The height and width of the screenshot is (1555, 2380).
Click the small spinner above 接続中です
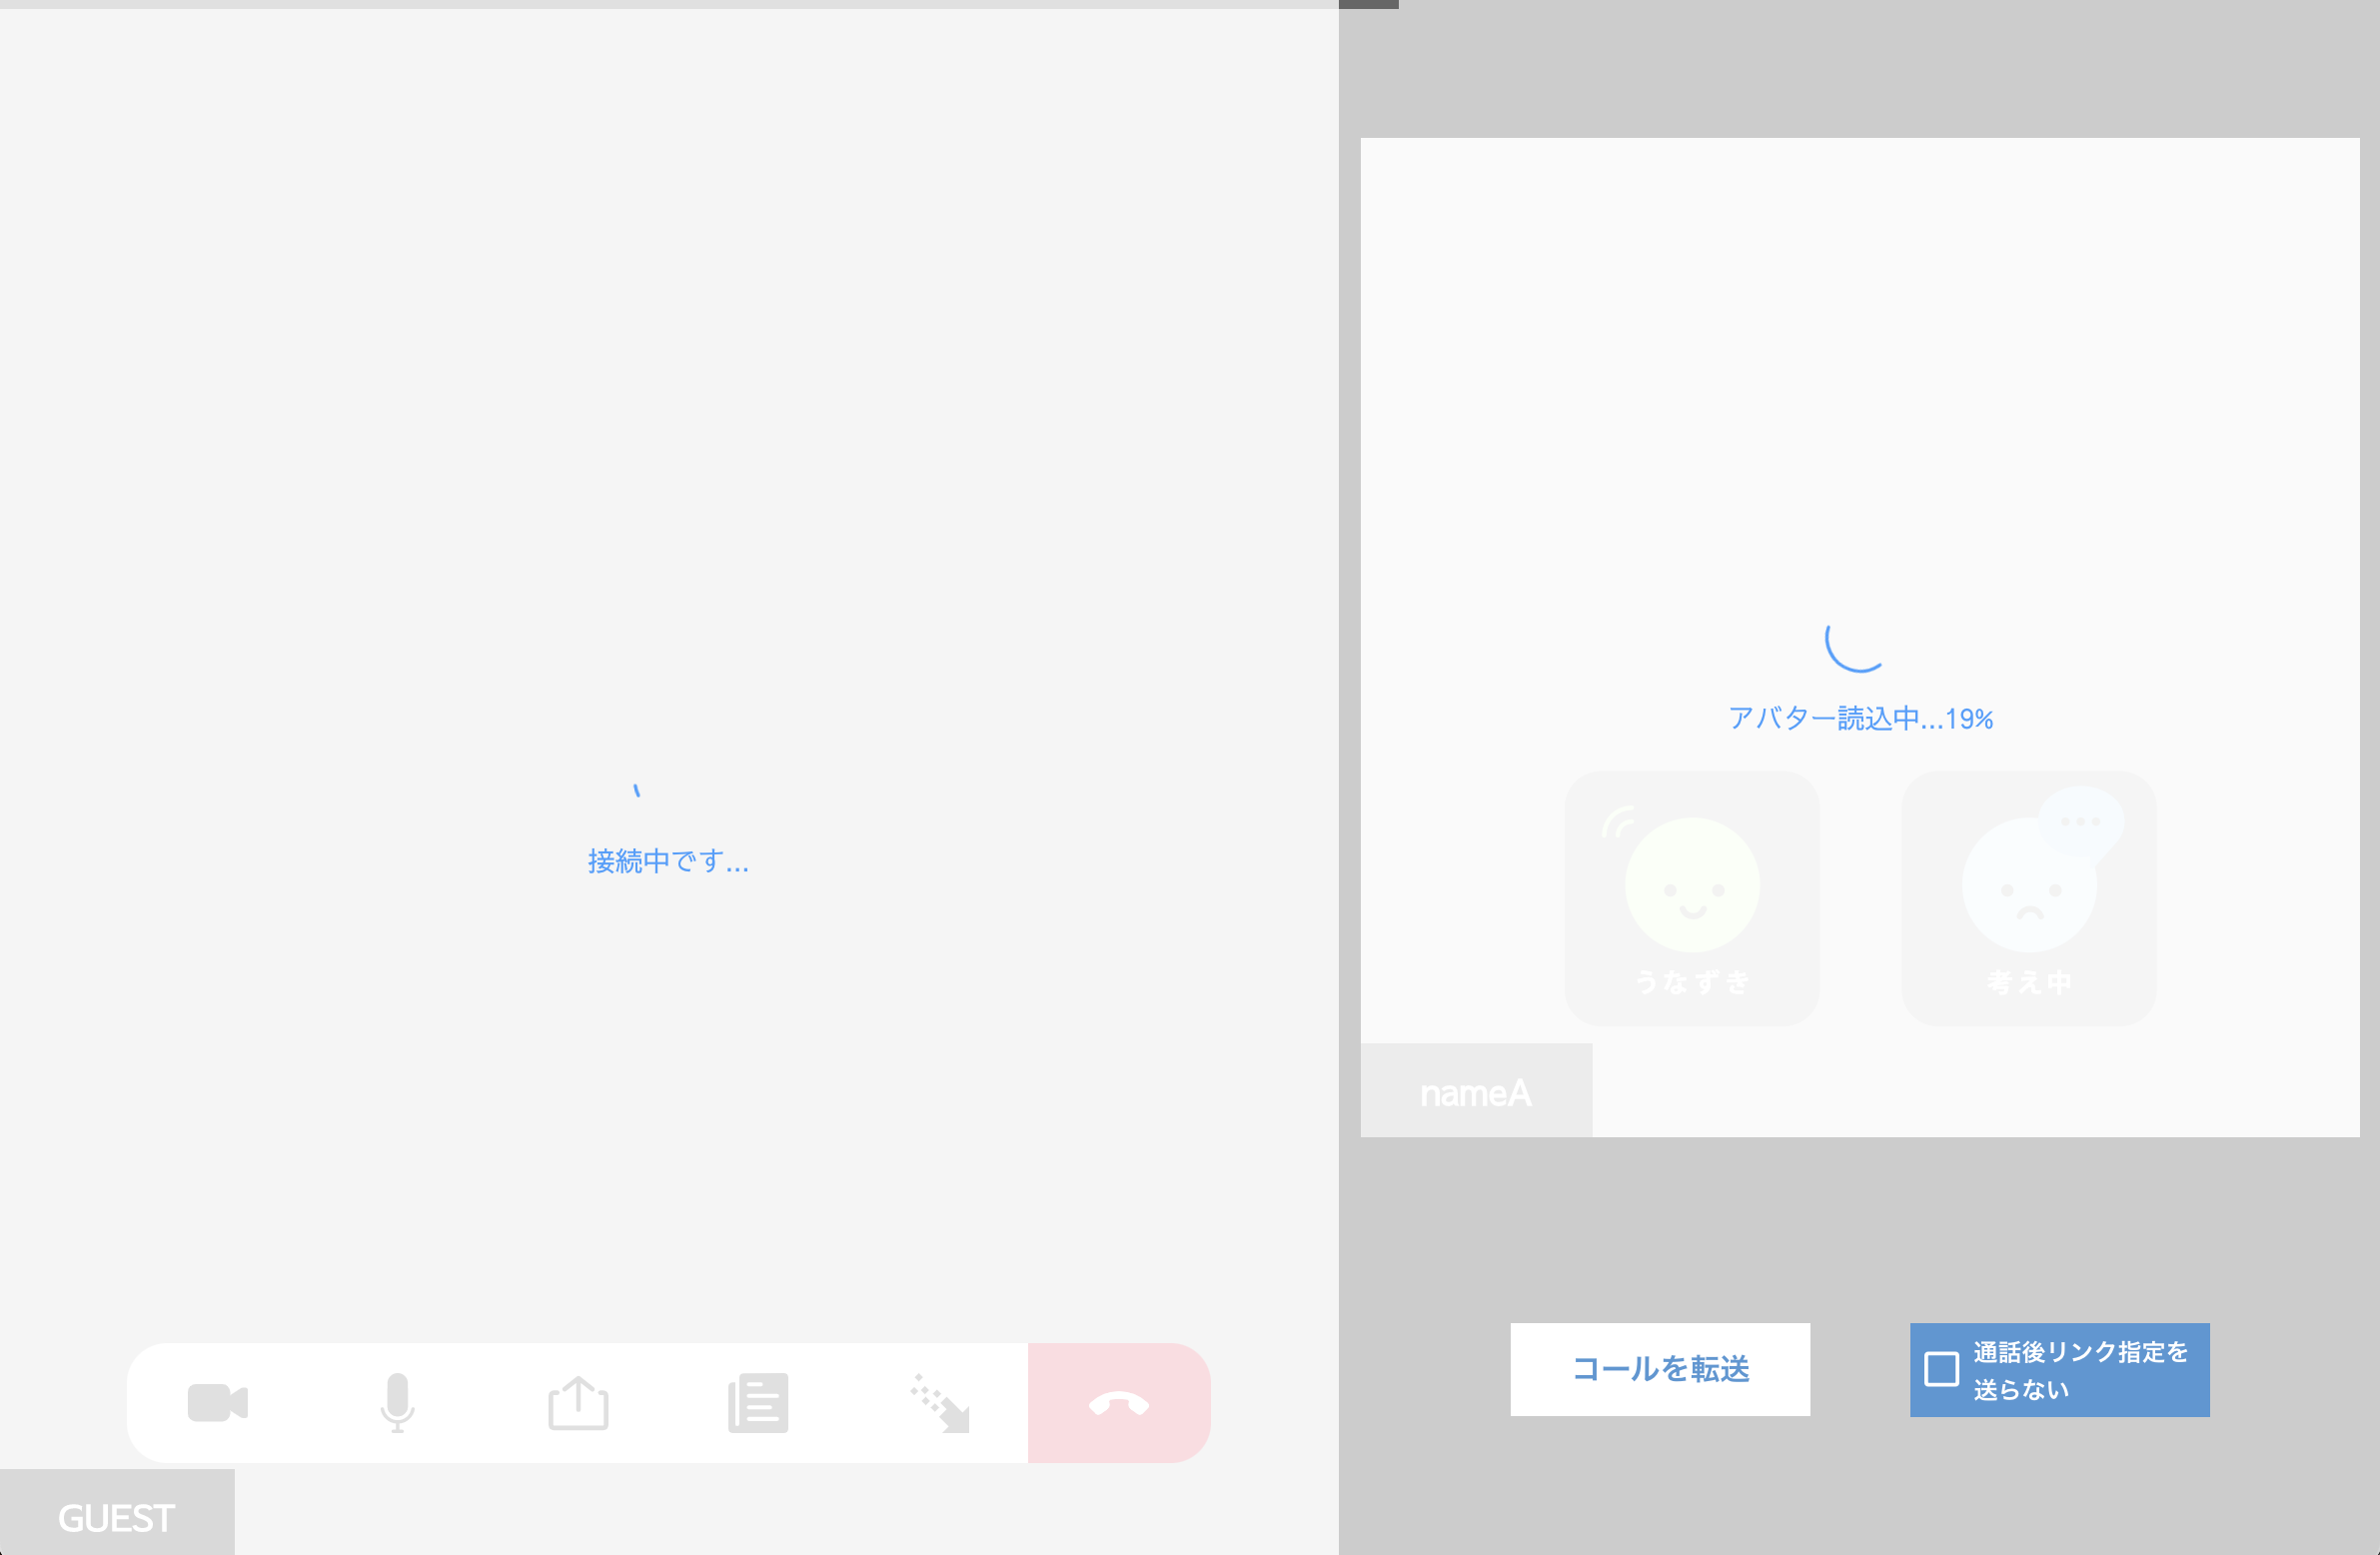[x=637, y=791]
